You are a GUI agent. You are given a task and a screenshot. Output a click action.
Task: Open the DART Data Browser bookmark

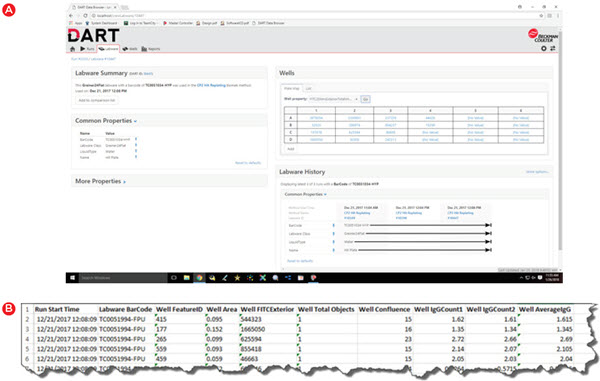tap(268, 23)
